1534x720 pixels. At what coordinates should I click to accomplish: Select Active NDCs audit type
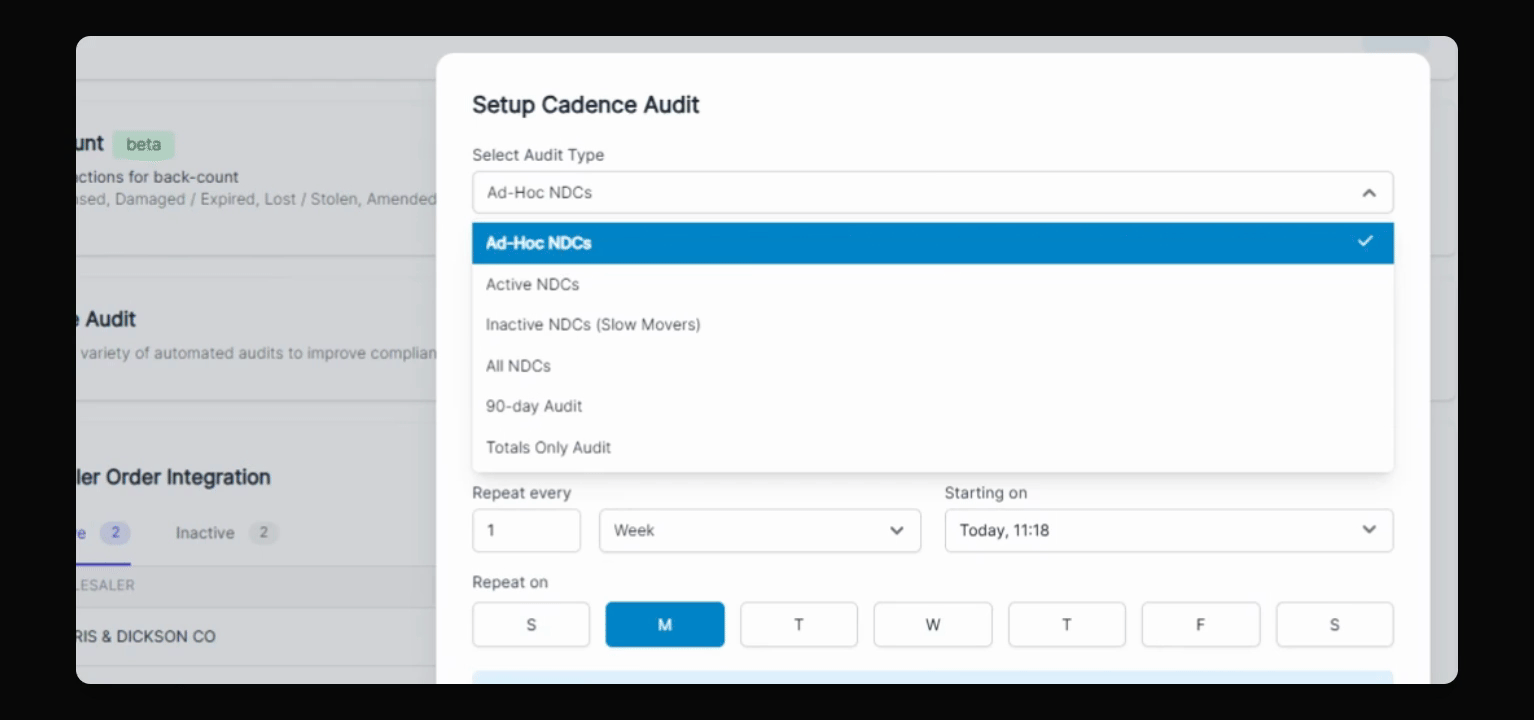(x=932, y=284)
